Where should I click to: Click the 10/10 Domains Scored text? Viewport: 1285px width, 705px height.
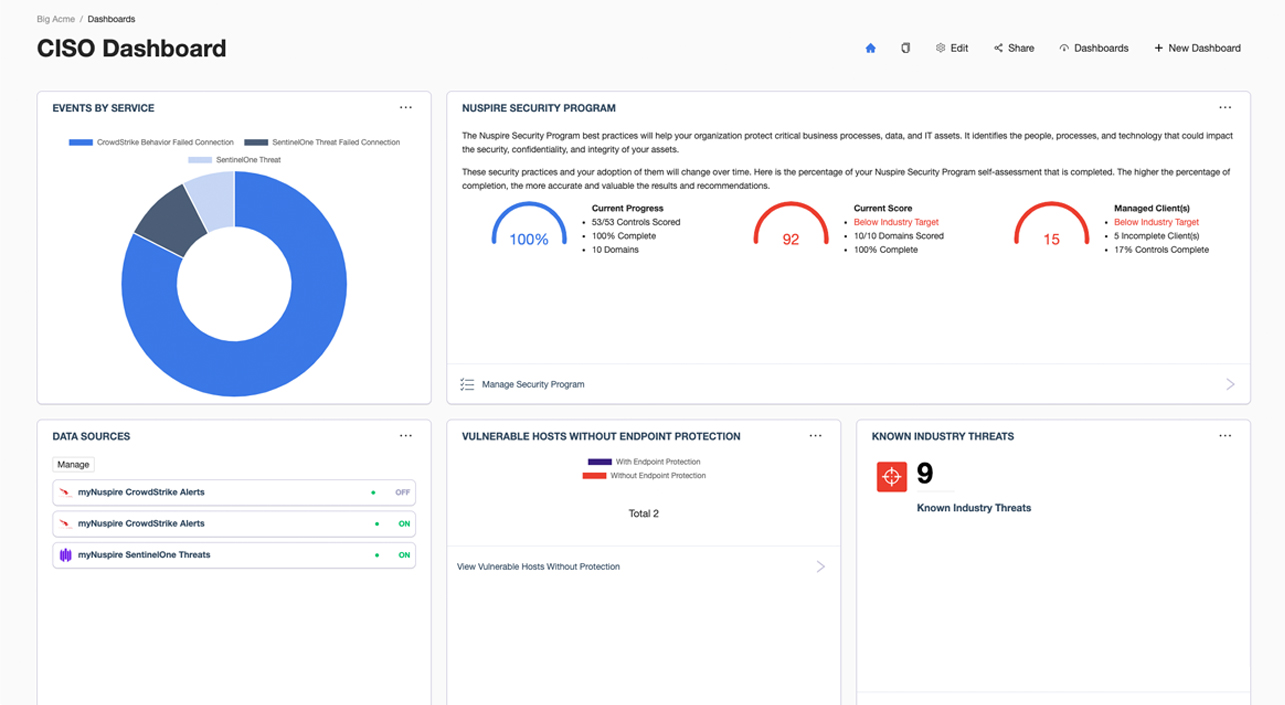898,236
